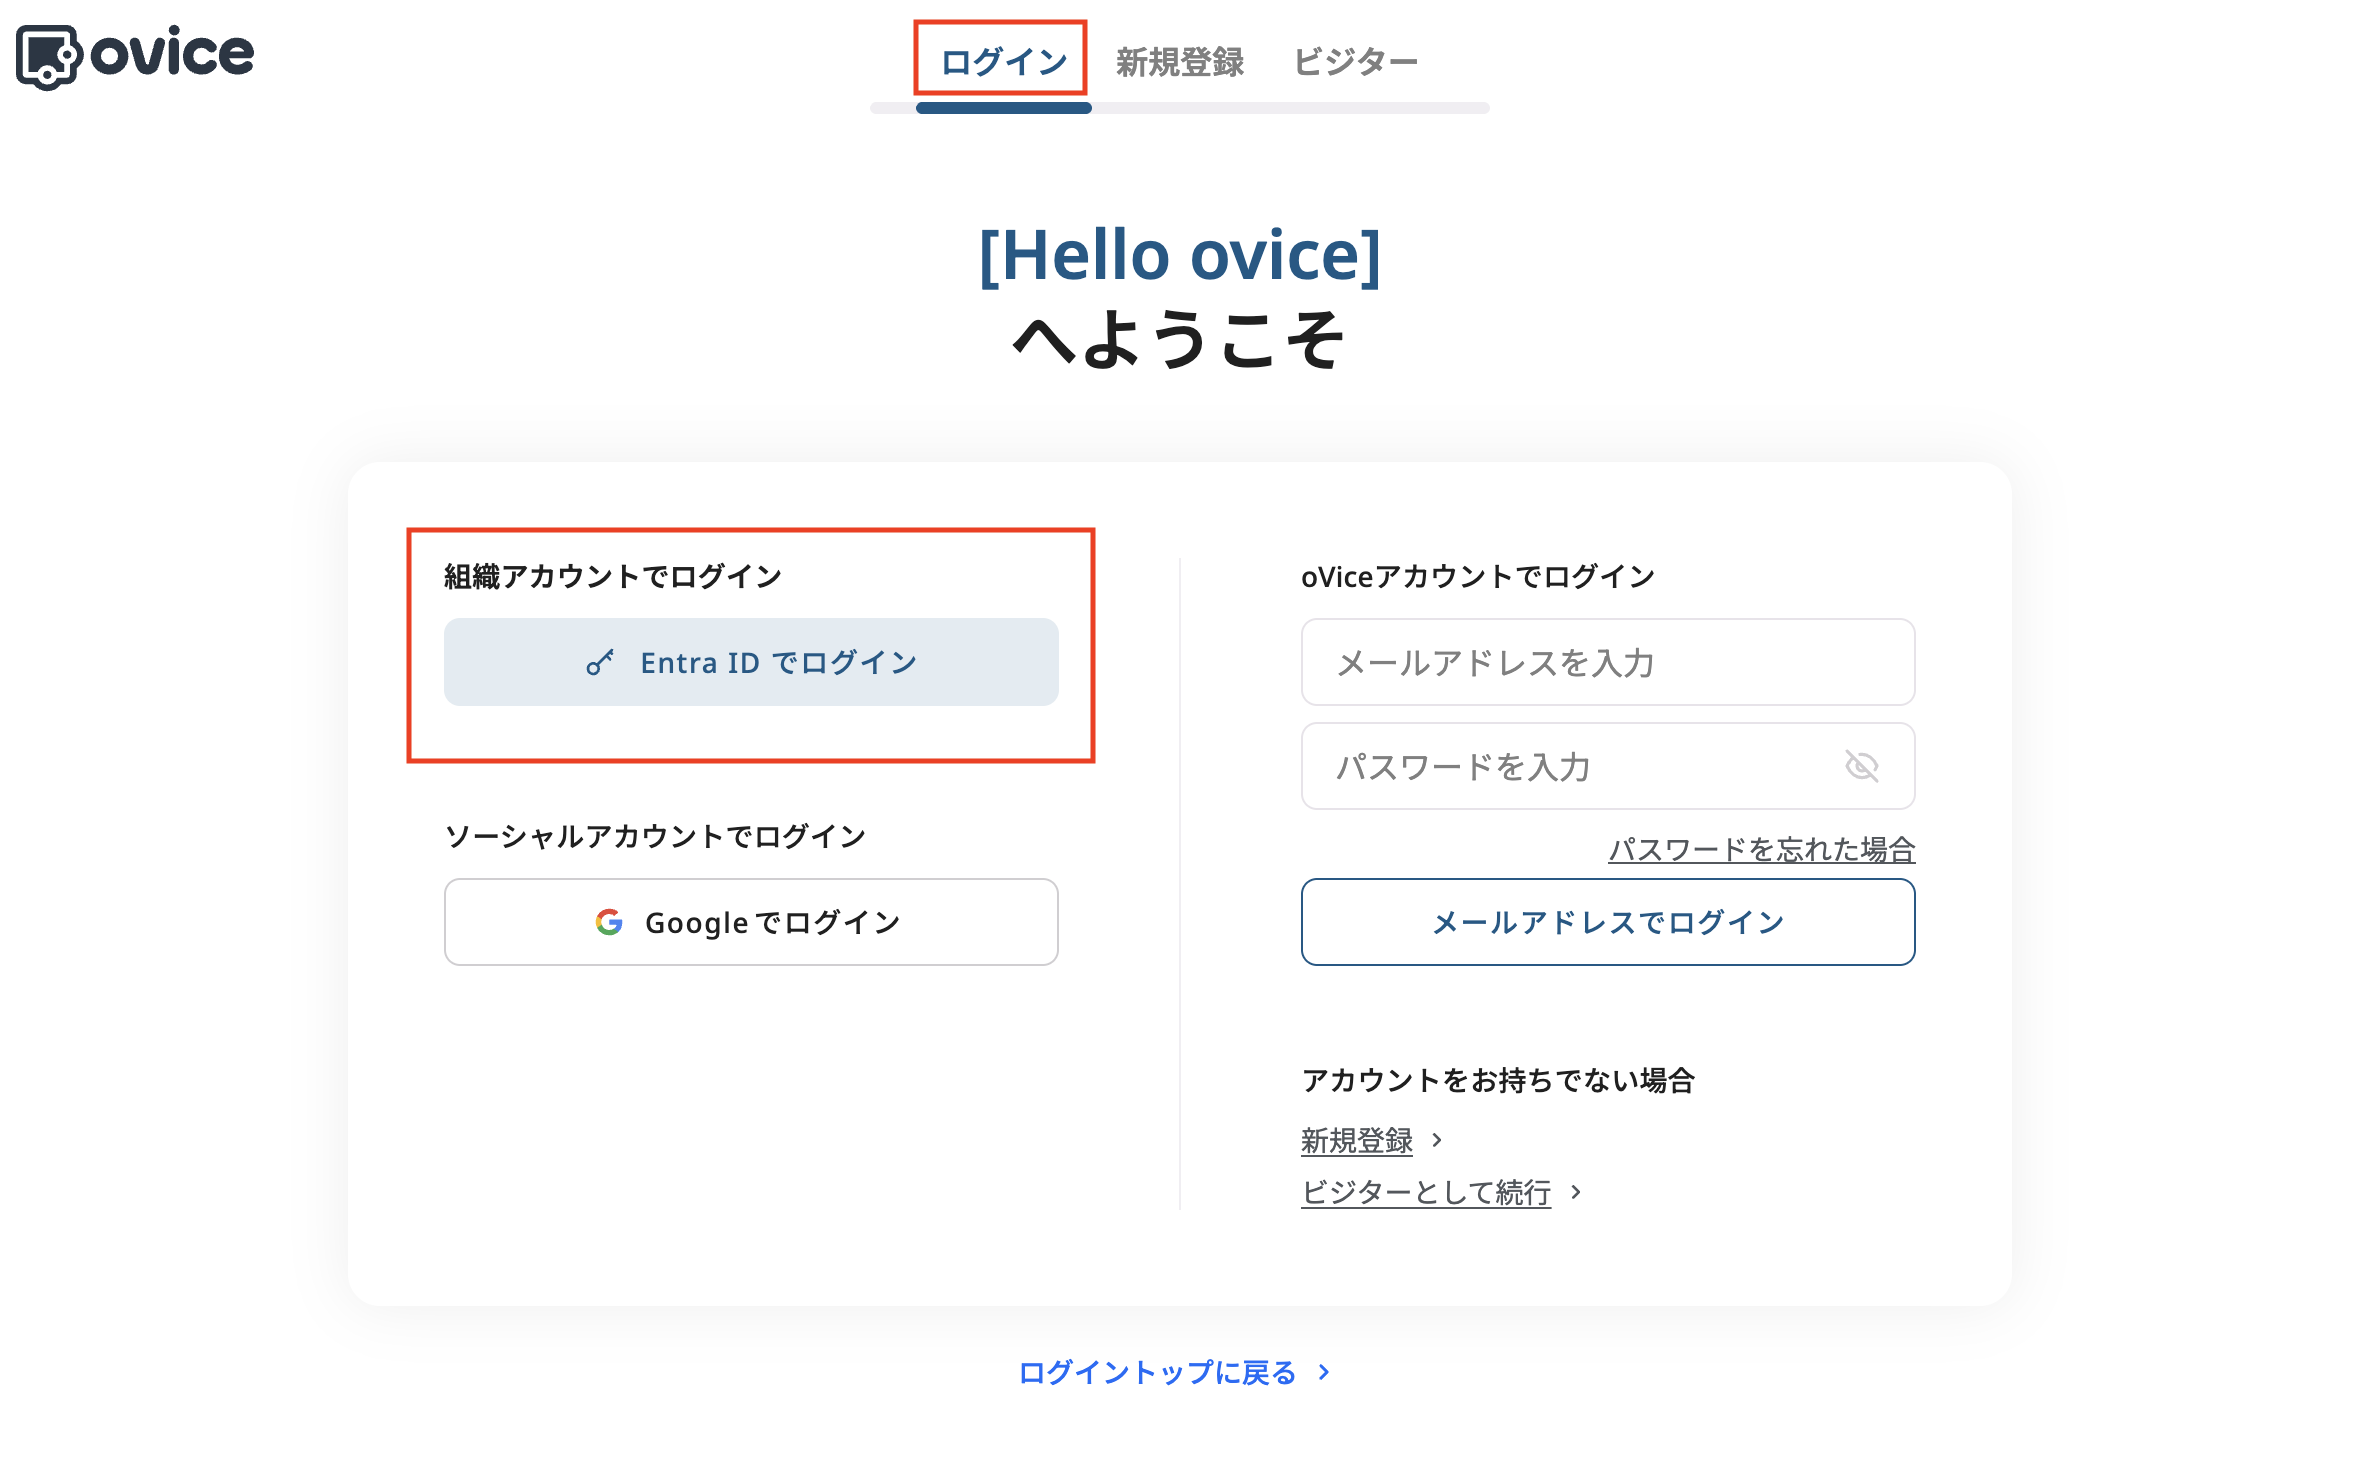Screen dimensions: 2360x1474
Task: Click the Google logo icon
Action: click(x=609, y=922)
